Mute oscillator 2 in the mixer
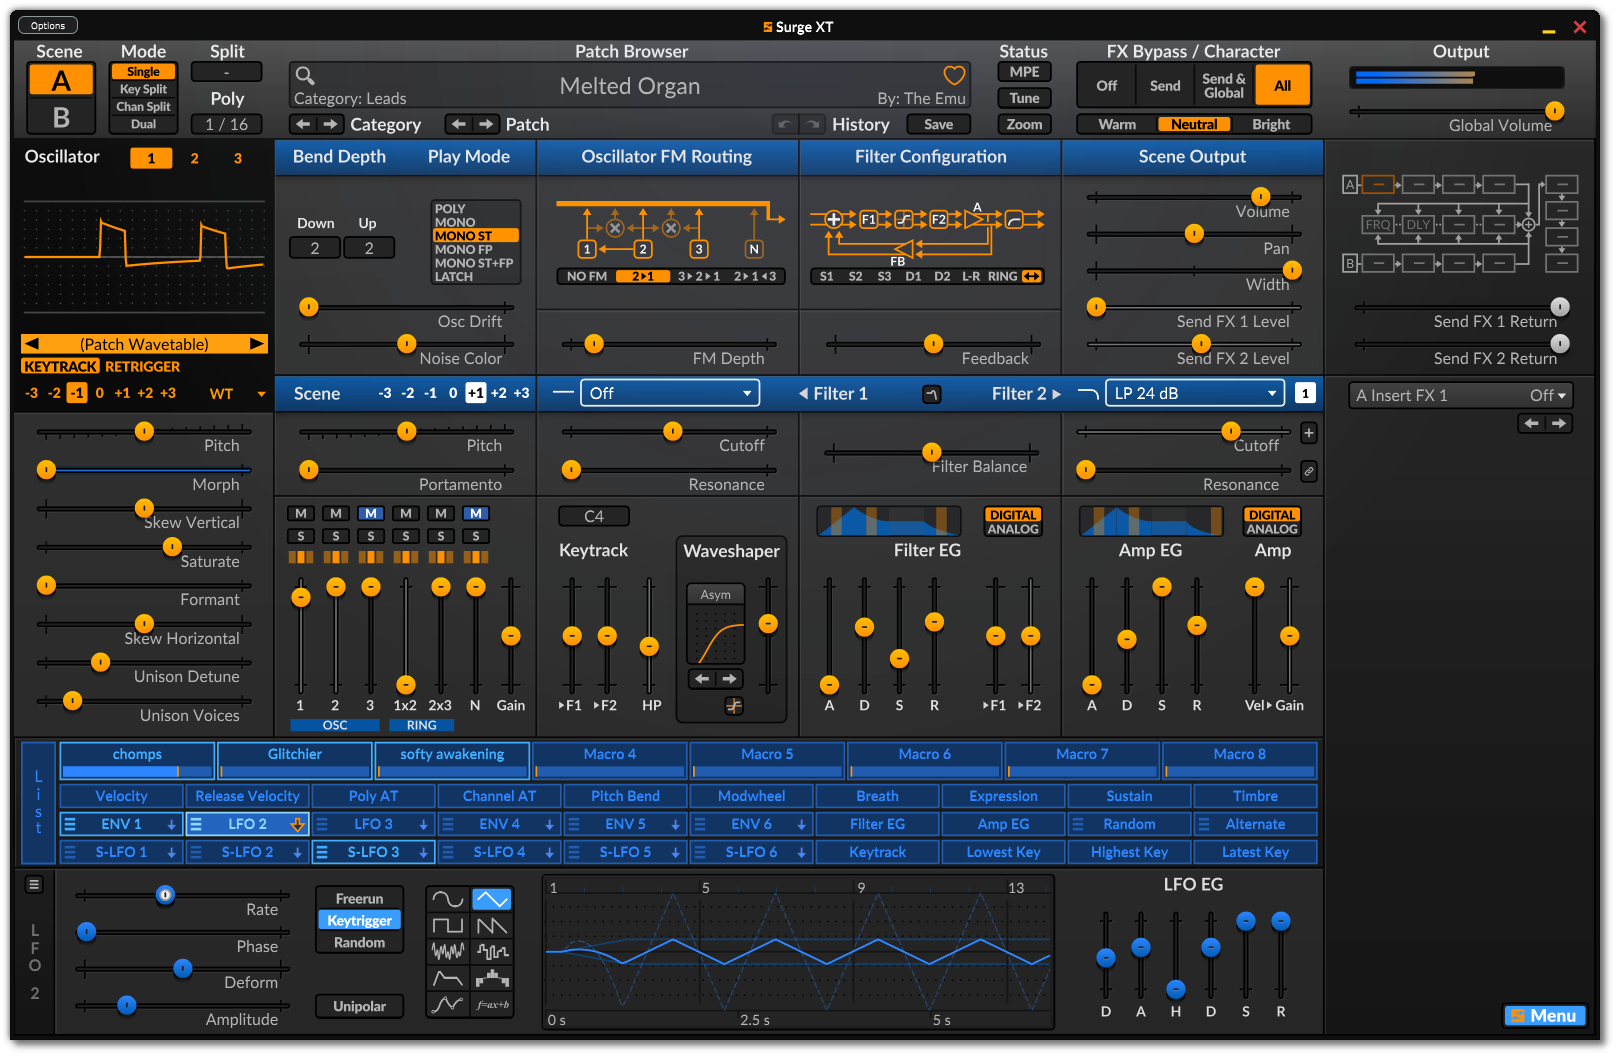This screenshot has width=1616, height=1056. 336,514
